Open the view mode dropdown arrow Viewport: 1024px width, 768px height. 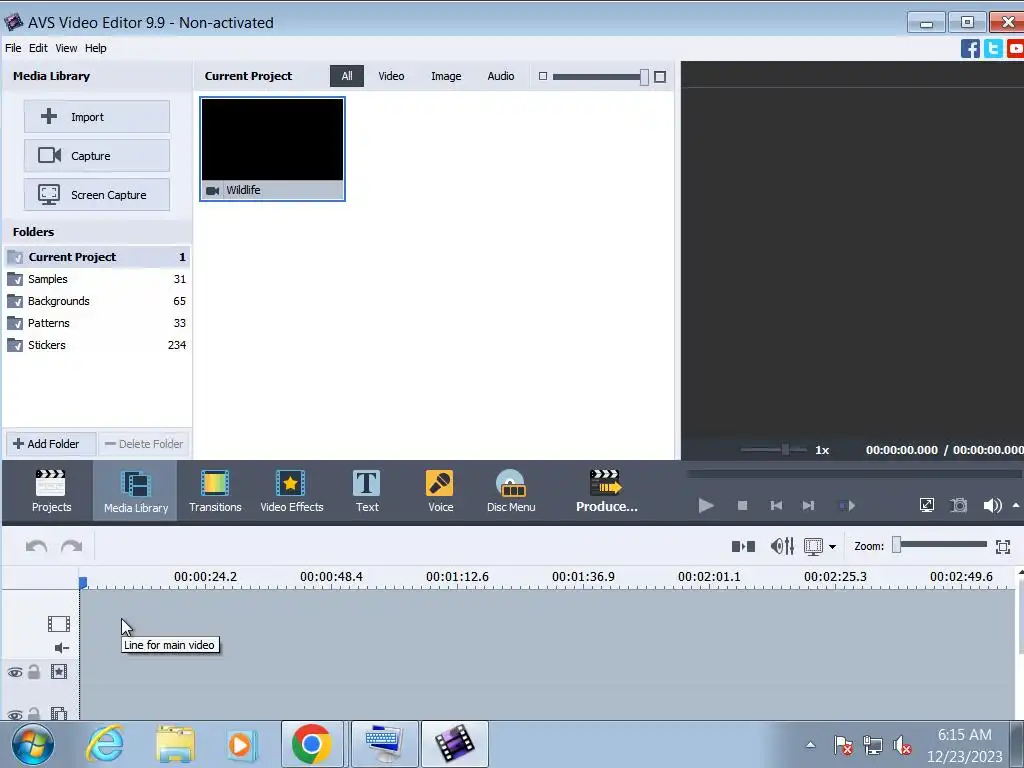coord(832,547)
